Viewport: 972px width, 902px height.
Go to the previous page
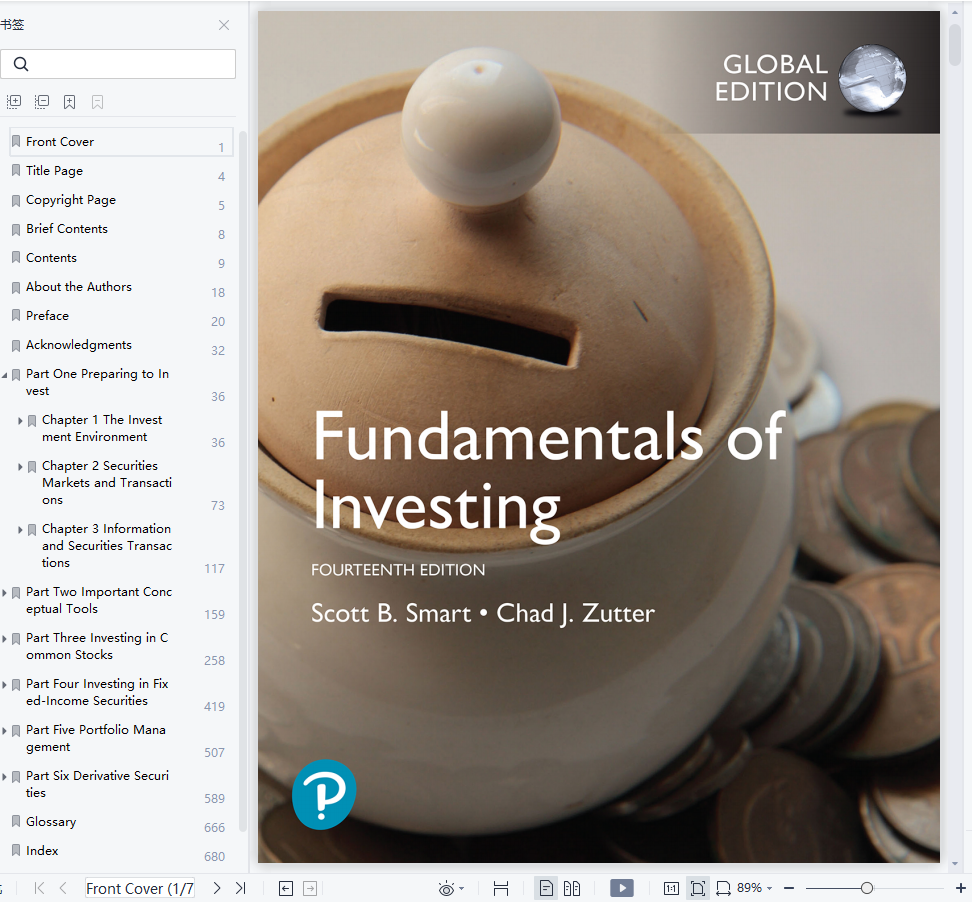pyautogui.click(x=63, y=888)
